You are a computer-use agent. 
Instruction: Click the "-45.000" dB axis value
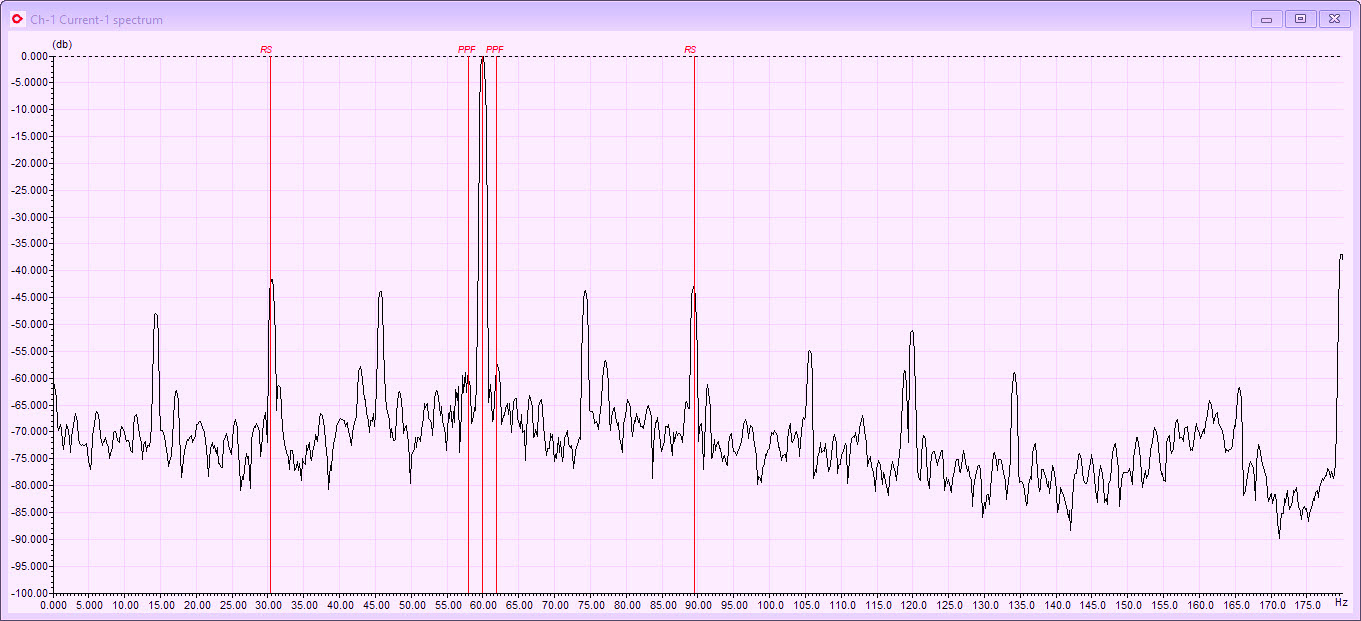point(31,298)
